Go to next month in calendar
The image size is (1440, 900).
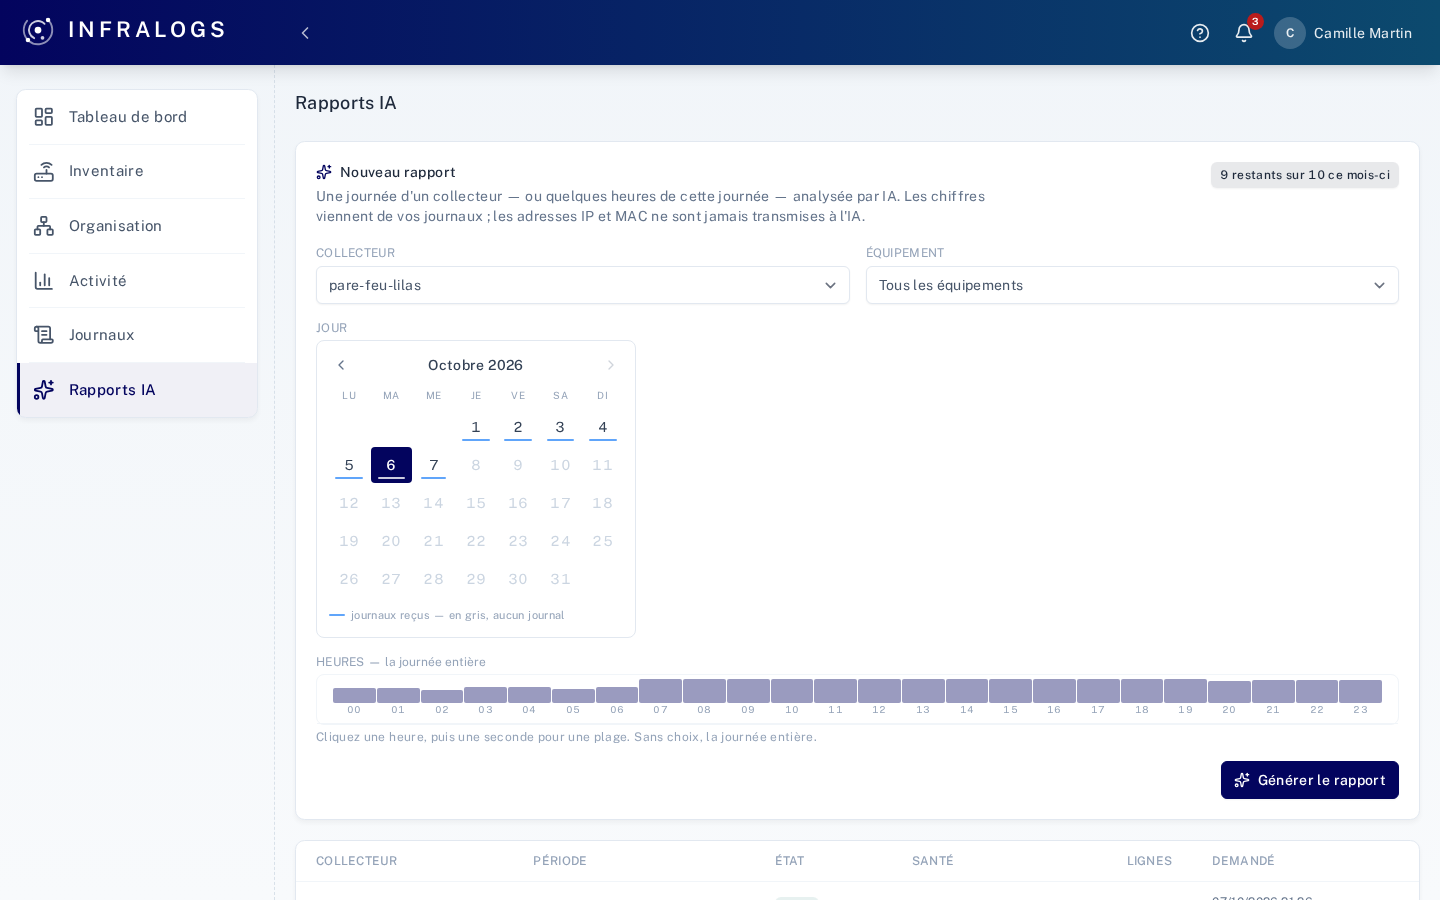[611, 365]
